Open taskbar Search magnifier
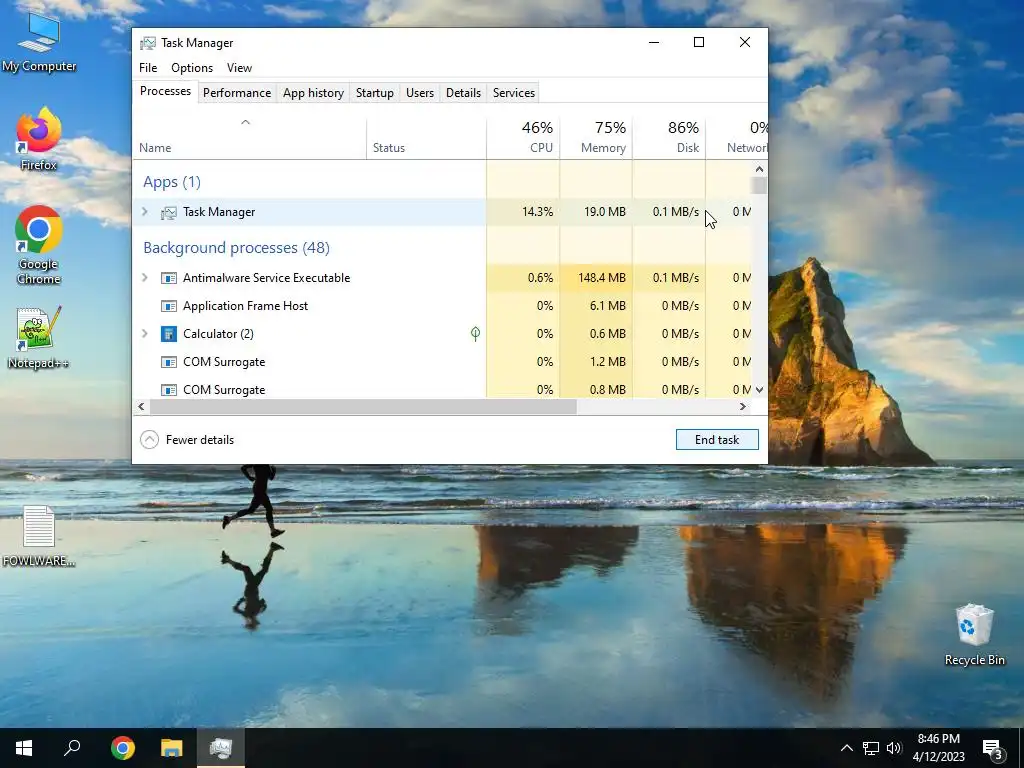 tap(72, 748)
